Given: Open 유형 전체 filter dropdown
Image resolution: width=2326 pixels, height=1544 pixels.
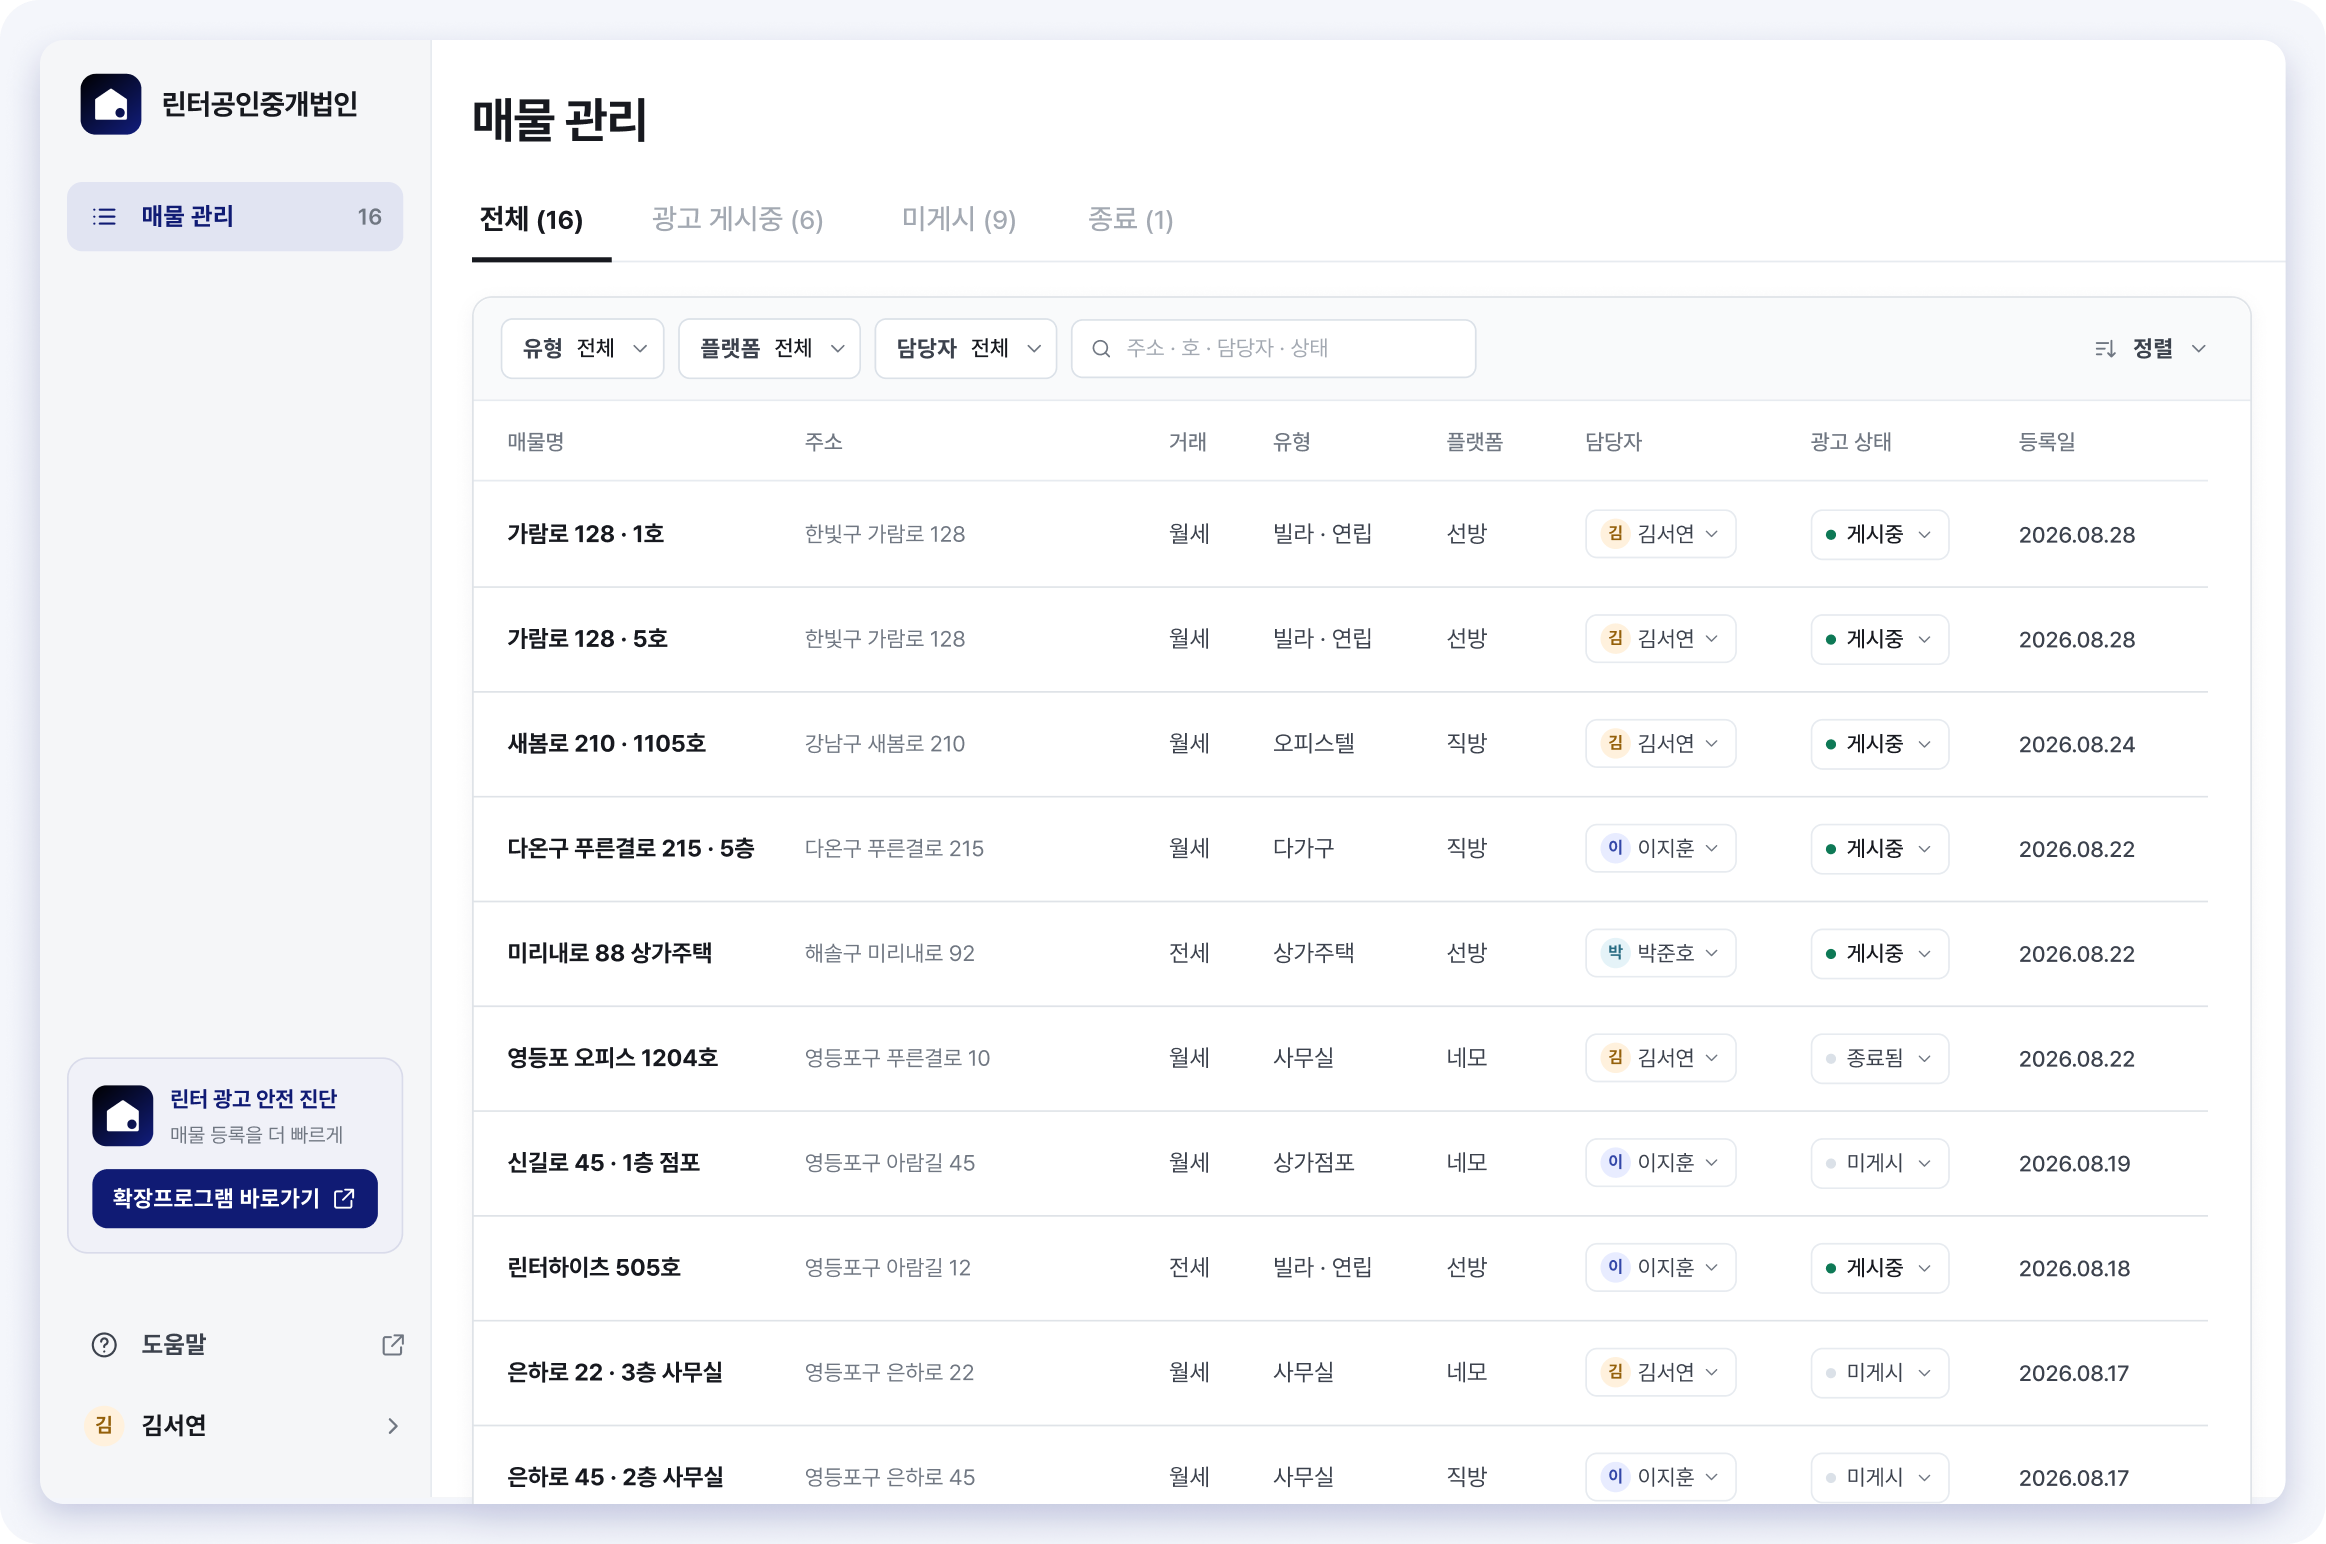Looking at the screenshot, I should pyautogui.click(x=583, y=348).
